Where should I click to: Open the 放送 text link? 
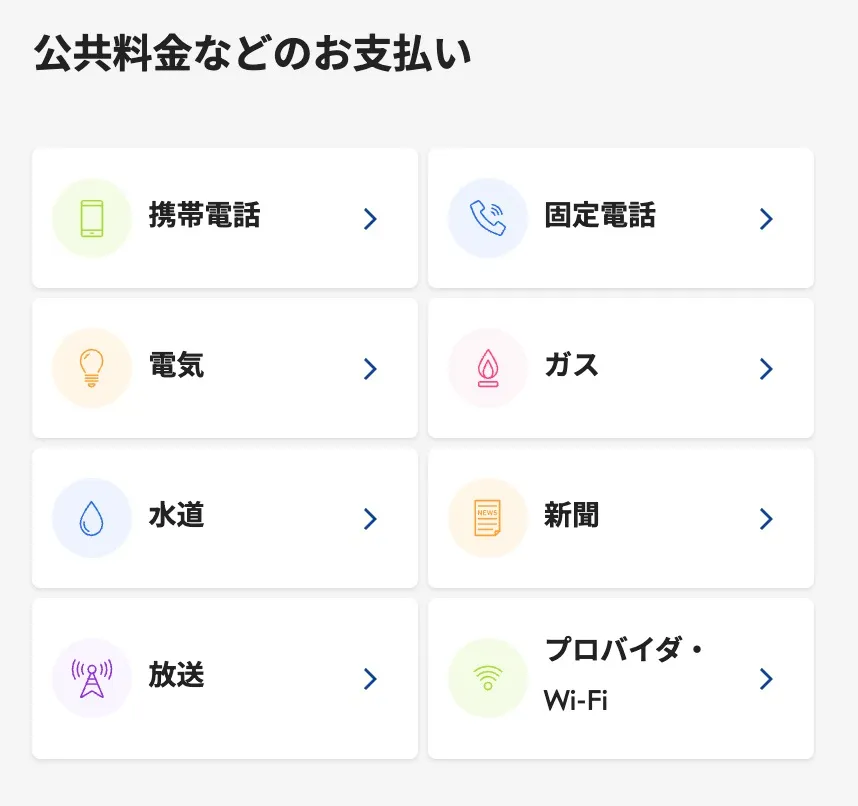[x=177, y=675]
